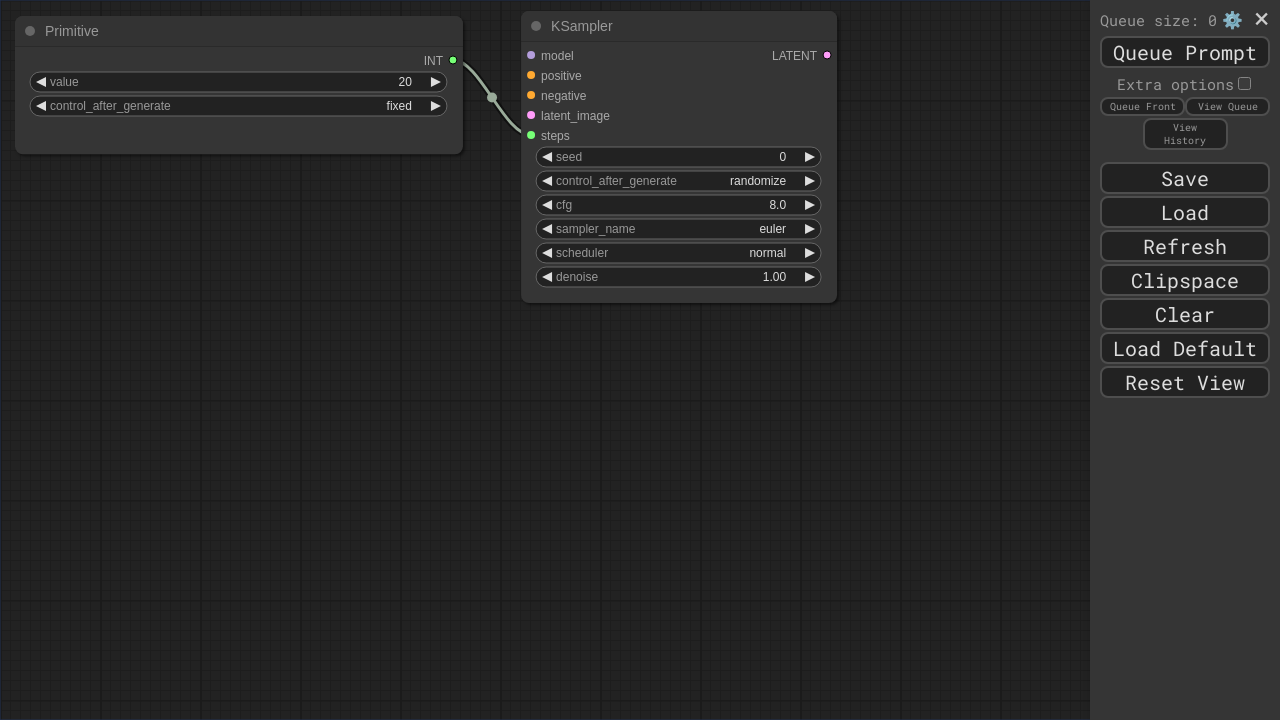Click the Primitive INT output connector
1280x720 pixels.
coord(453,60)
